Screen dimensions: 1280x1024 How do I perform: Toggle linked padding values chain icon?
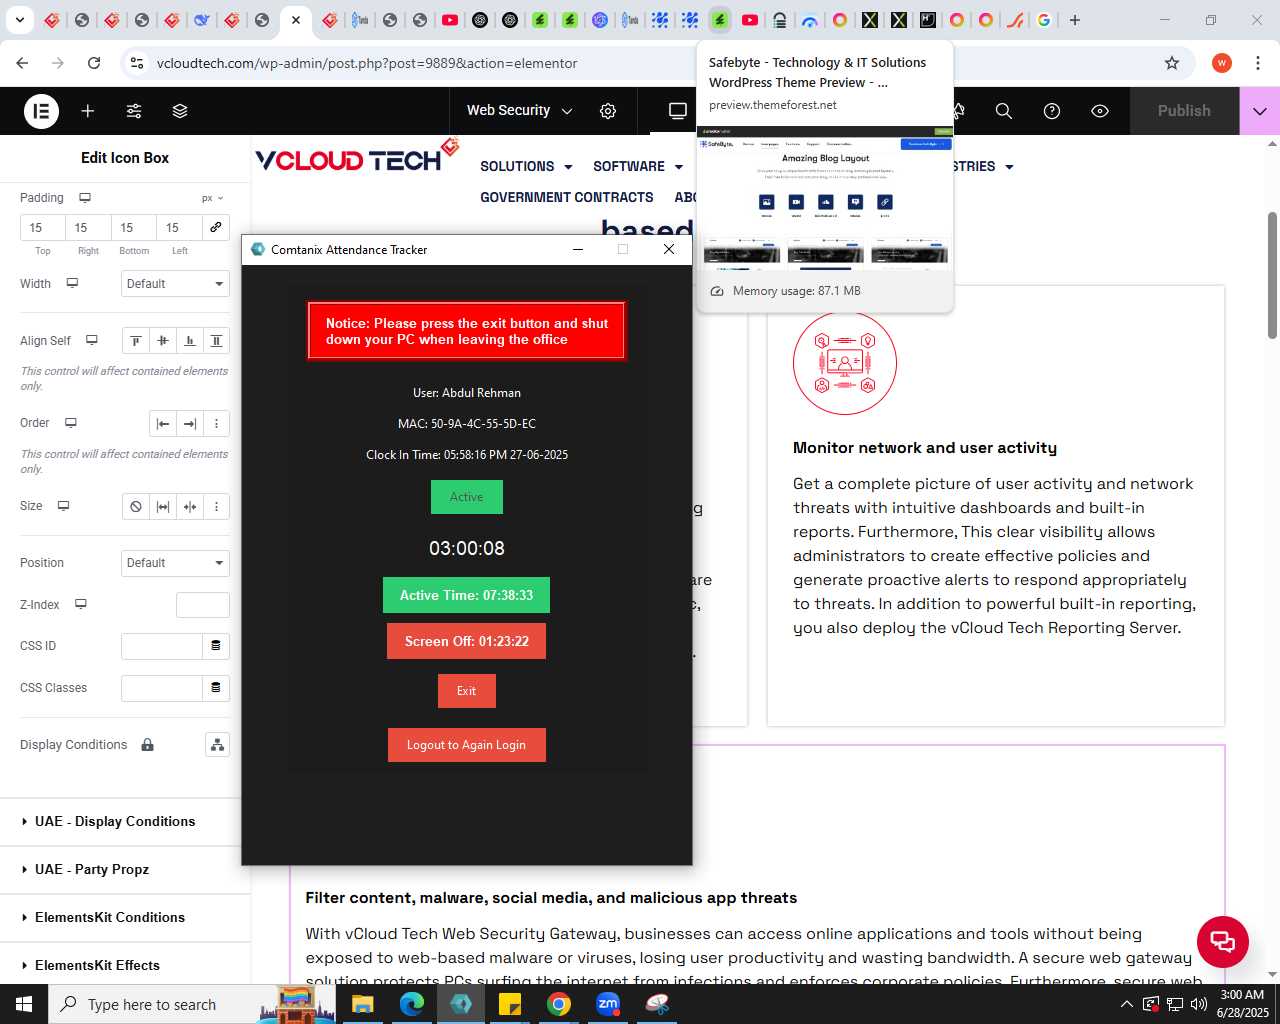(215, 227)
